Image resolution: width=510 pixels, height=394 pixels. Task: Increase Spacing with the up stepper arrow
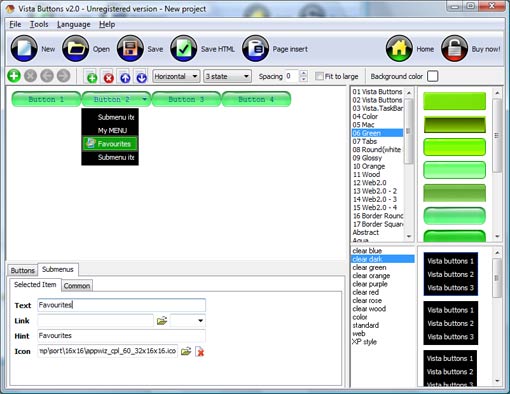[303, 73]
